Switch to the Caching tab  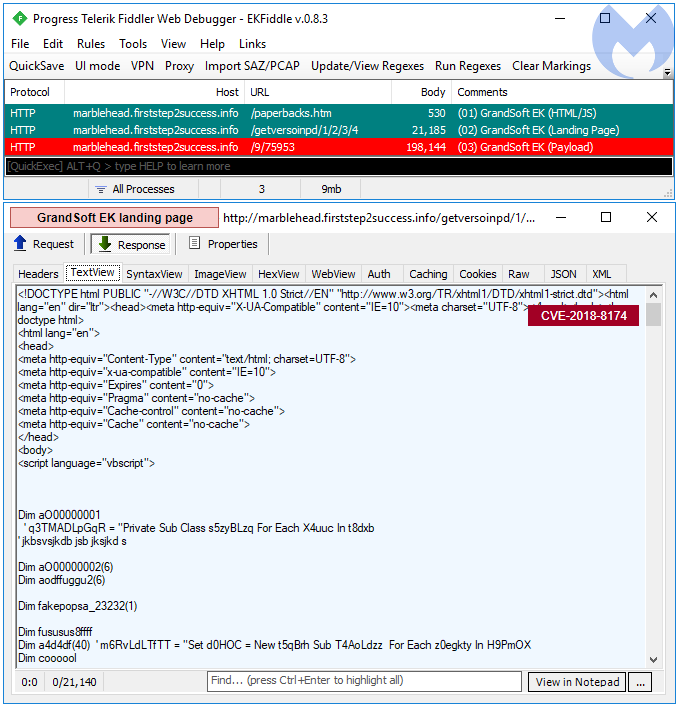point(428,274)
